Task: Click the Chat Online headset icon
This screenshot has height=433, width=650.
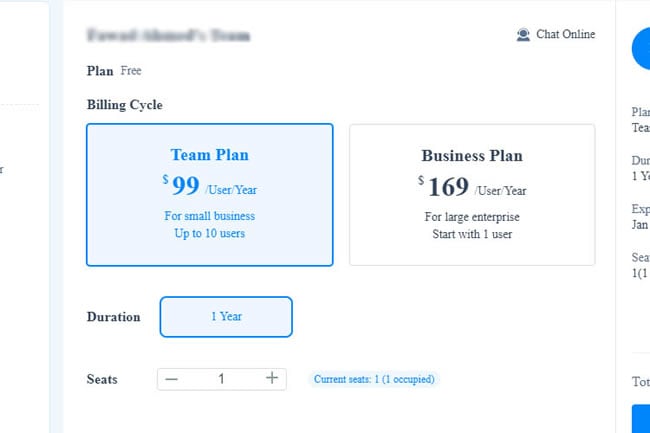Action: pos(523,35)
